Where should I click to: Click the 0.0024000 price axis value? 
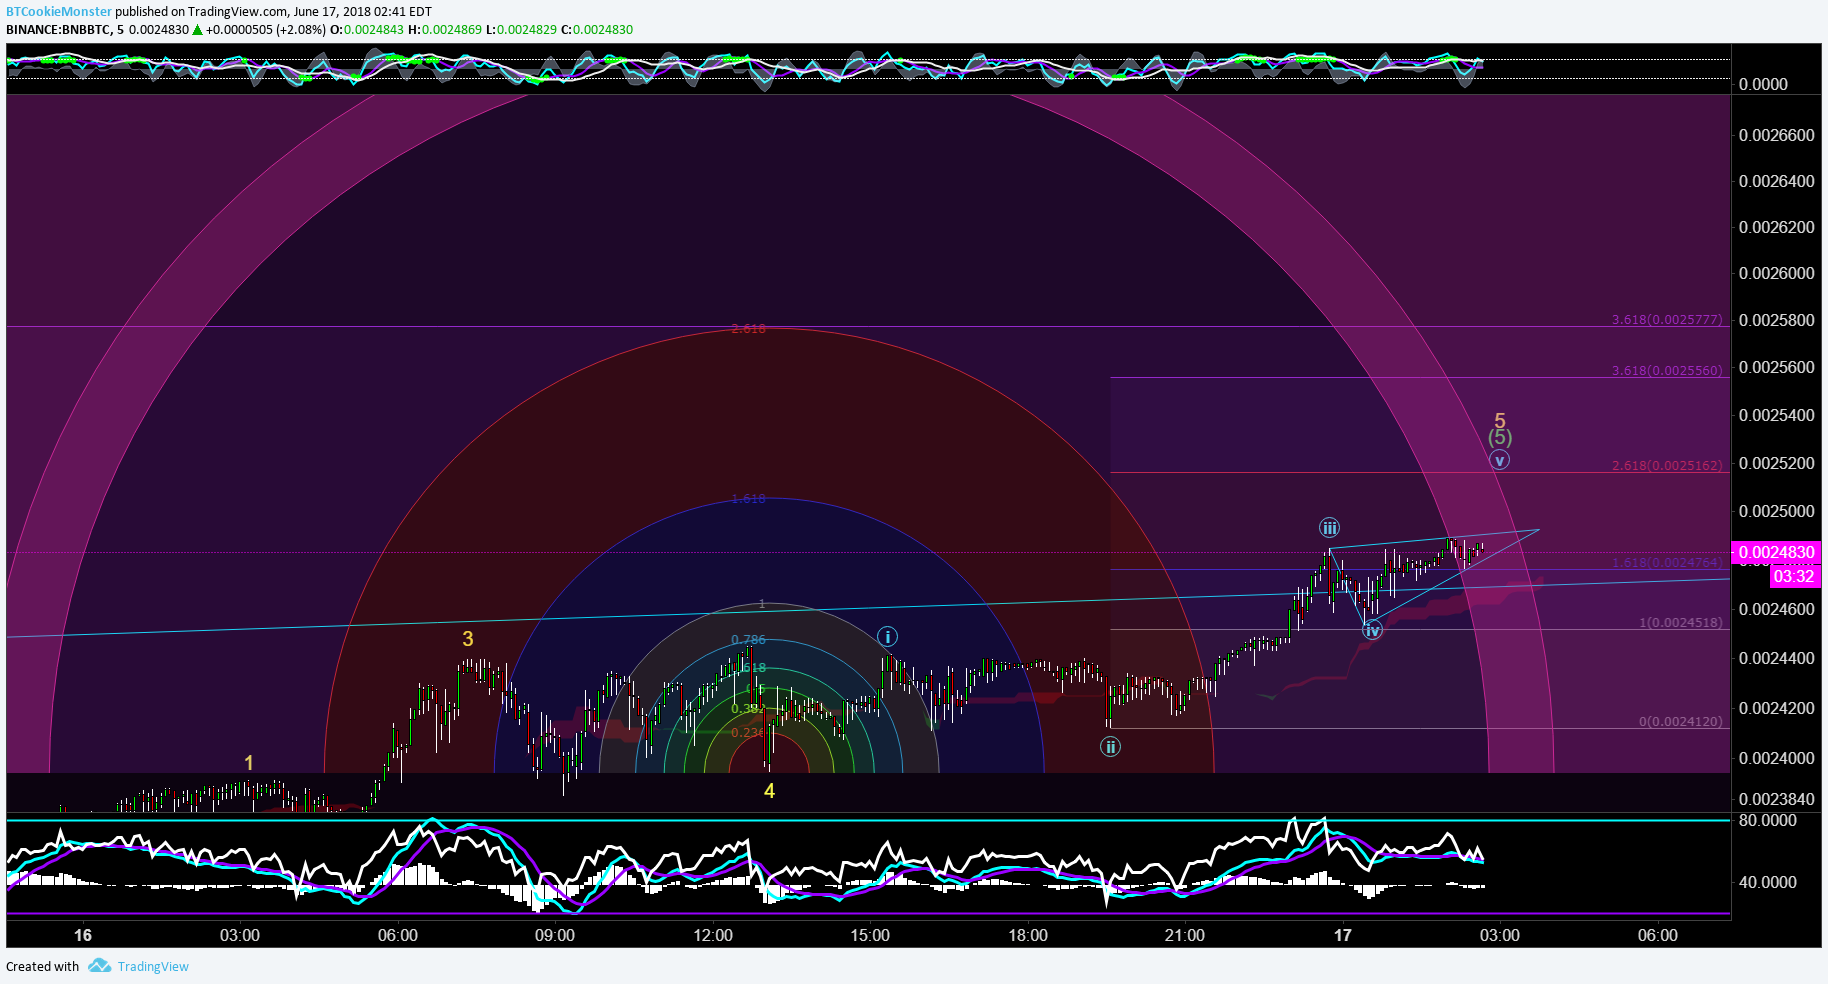(1776, 758)
